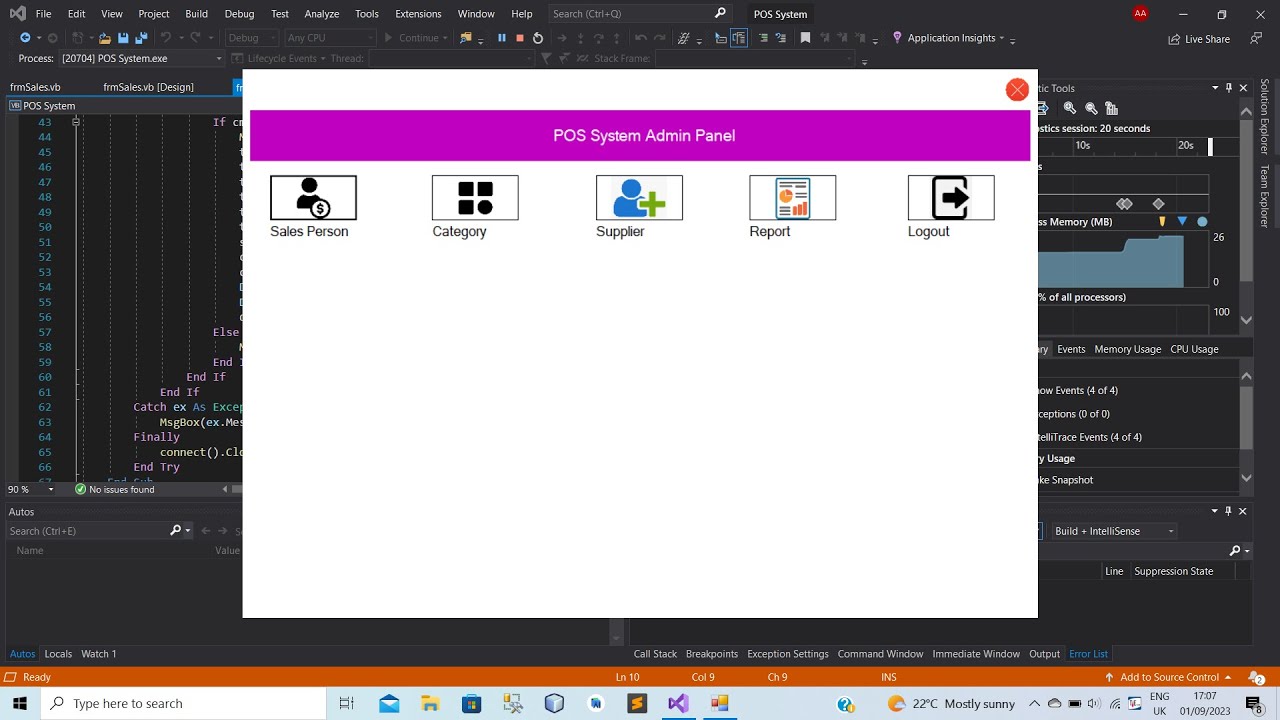Open File Explorer from the taskbar
This screenshot has height=720, width=1280.
(x=430, y=703)
